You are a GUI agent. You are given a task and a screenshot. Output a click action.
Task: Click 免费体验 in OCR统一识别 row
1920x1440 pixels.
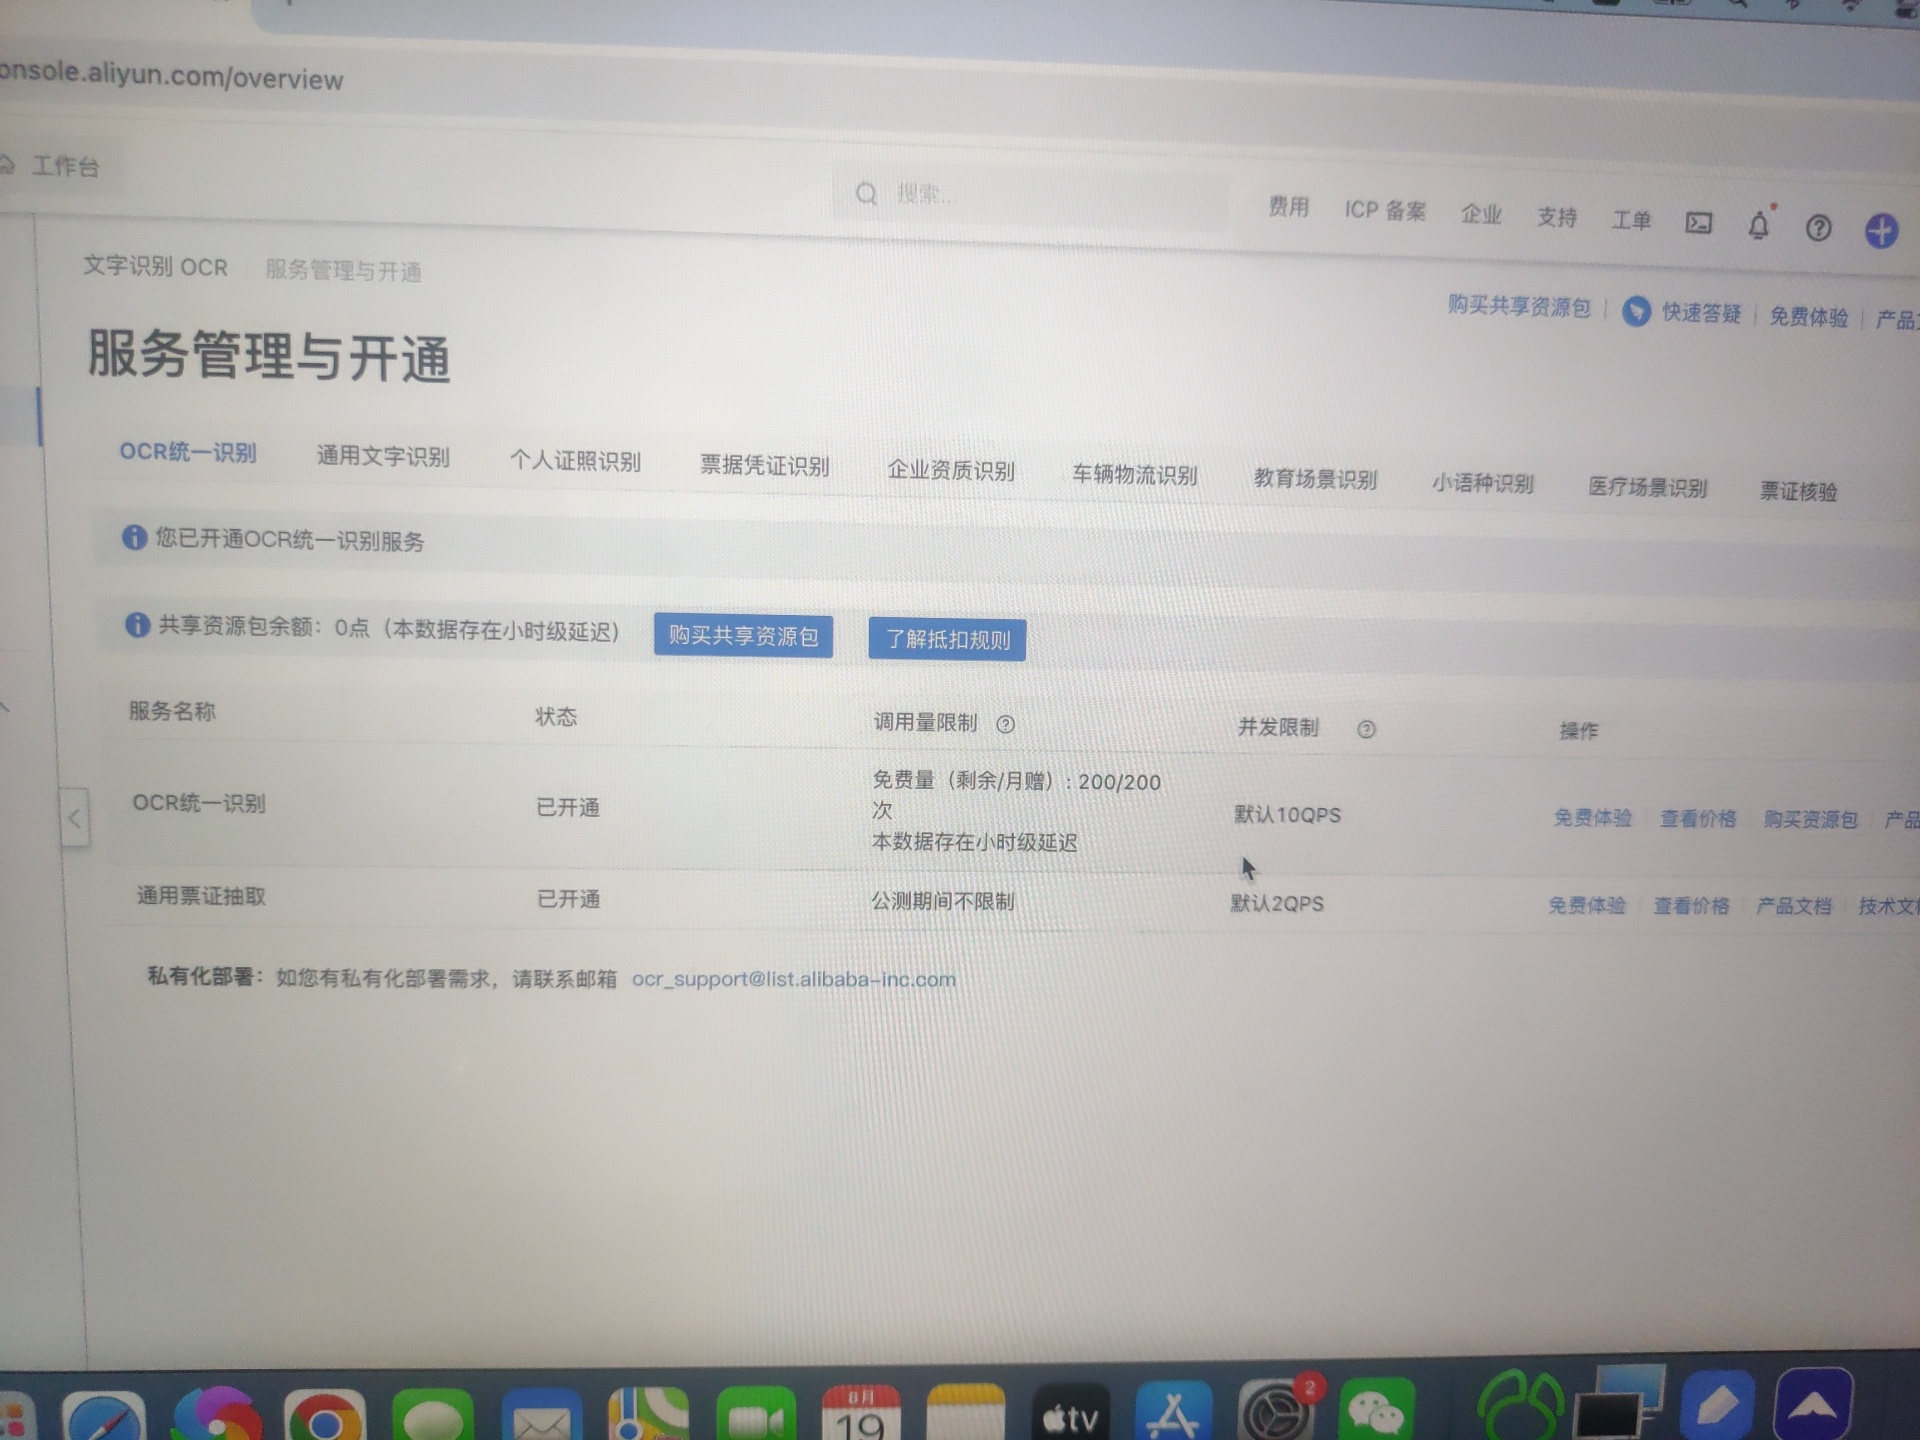click(1592, 818)
